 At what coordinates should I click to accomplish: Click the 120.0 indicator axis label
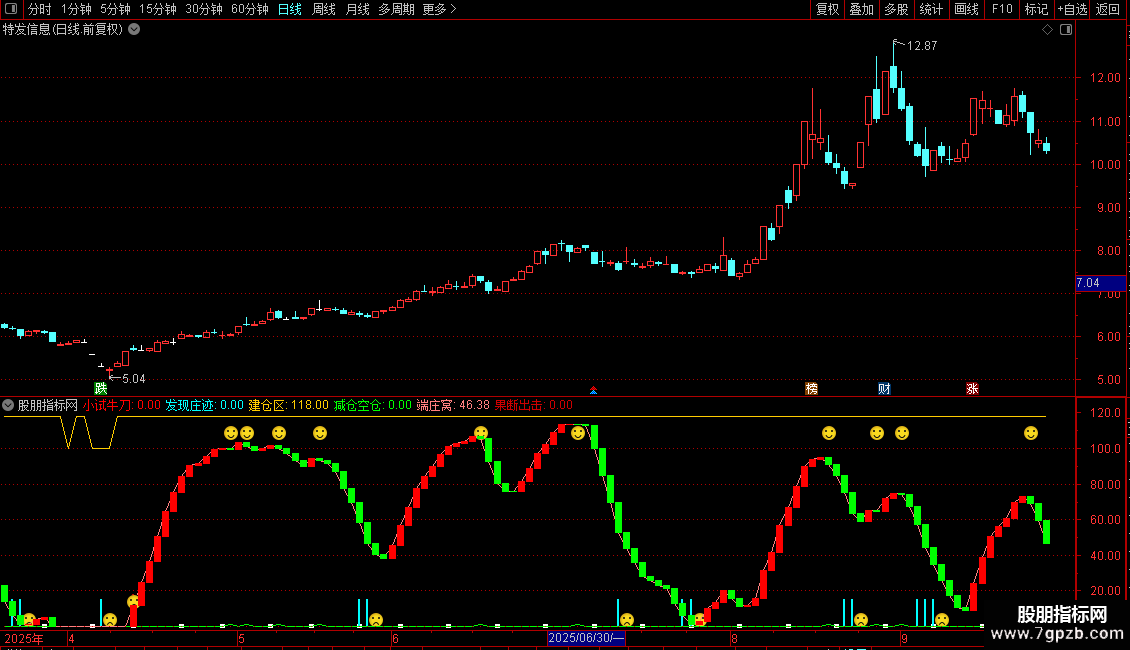(x=1105, y=413)
